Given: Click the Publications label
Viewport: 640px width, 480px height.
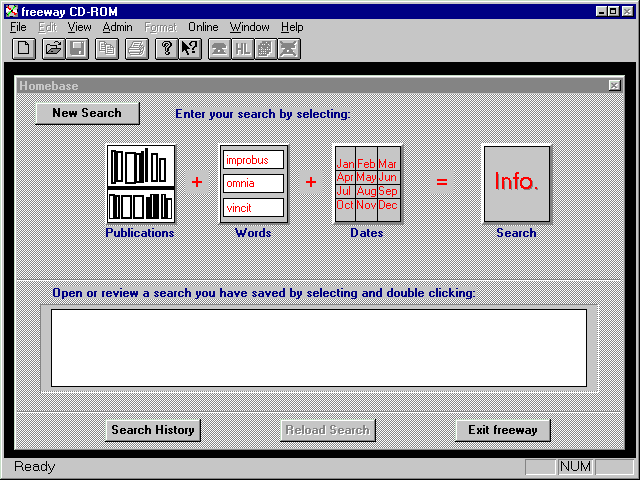Looking at the screenshot, I should [140, 233].
